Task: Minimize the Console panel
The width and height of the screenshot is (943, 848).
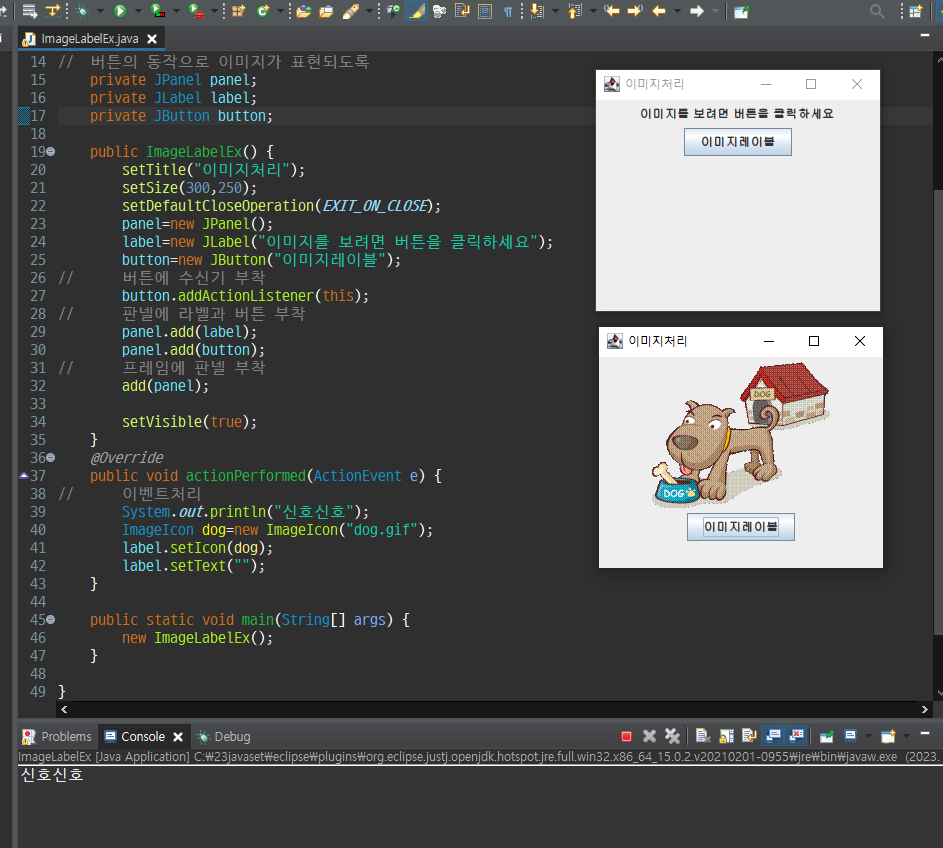Action: coord(925,733)
